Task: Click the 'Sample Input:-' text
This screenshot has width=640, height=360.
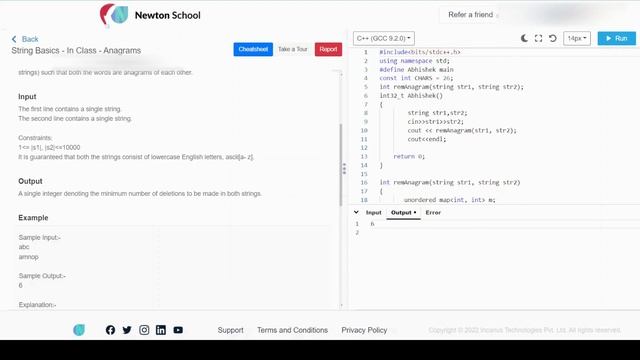Action: point(40,238)
